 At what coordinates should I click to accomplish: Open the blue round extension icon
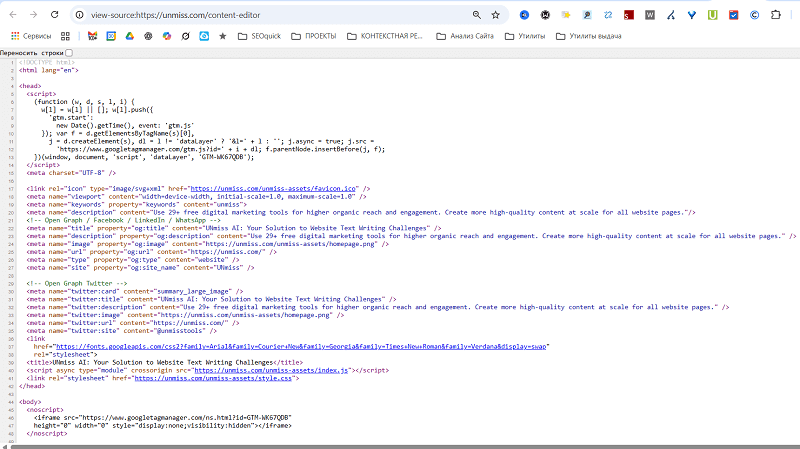[x=524, y=15]
